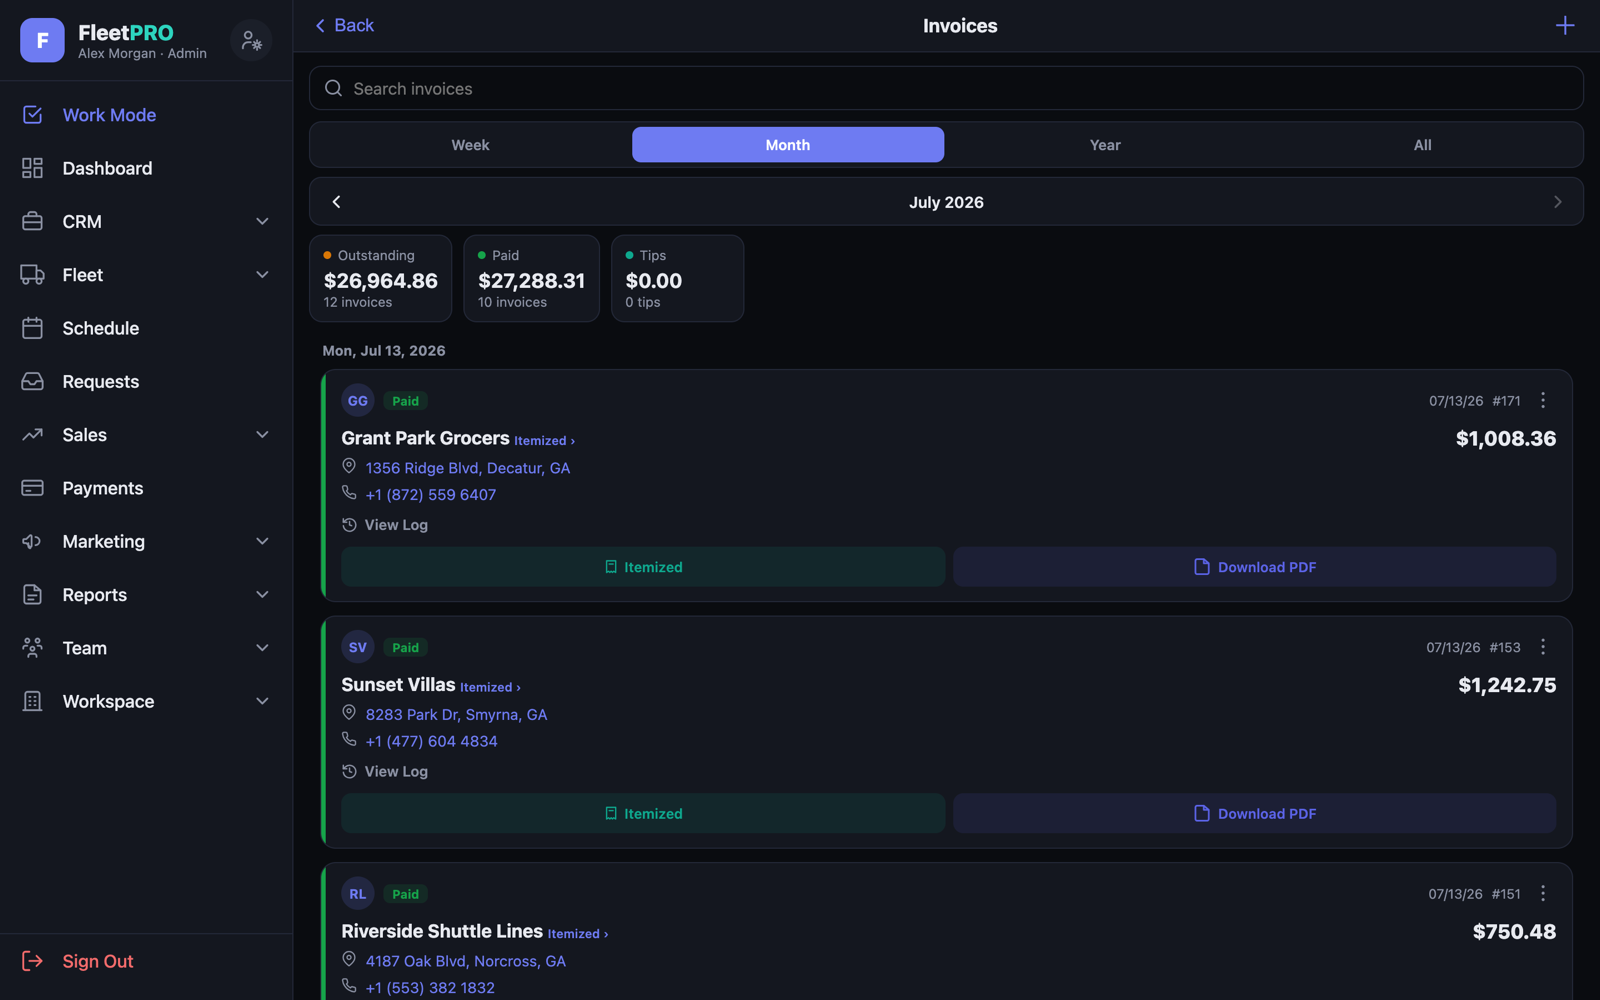This screenshot has height=1000, width=1600.
Task: Click the $1,242.75 invoice amount
Action: (x=1507, y=685)
